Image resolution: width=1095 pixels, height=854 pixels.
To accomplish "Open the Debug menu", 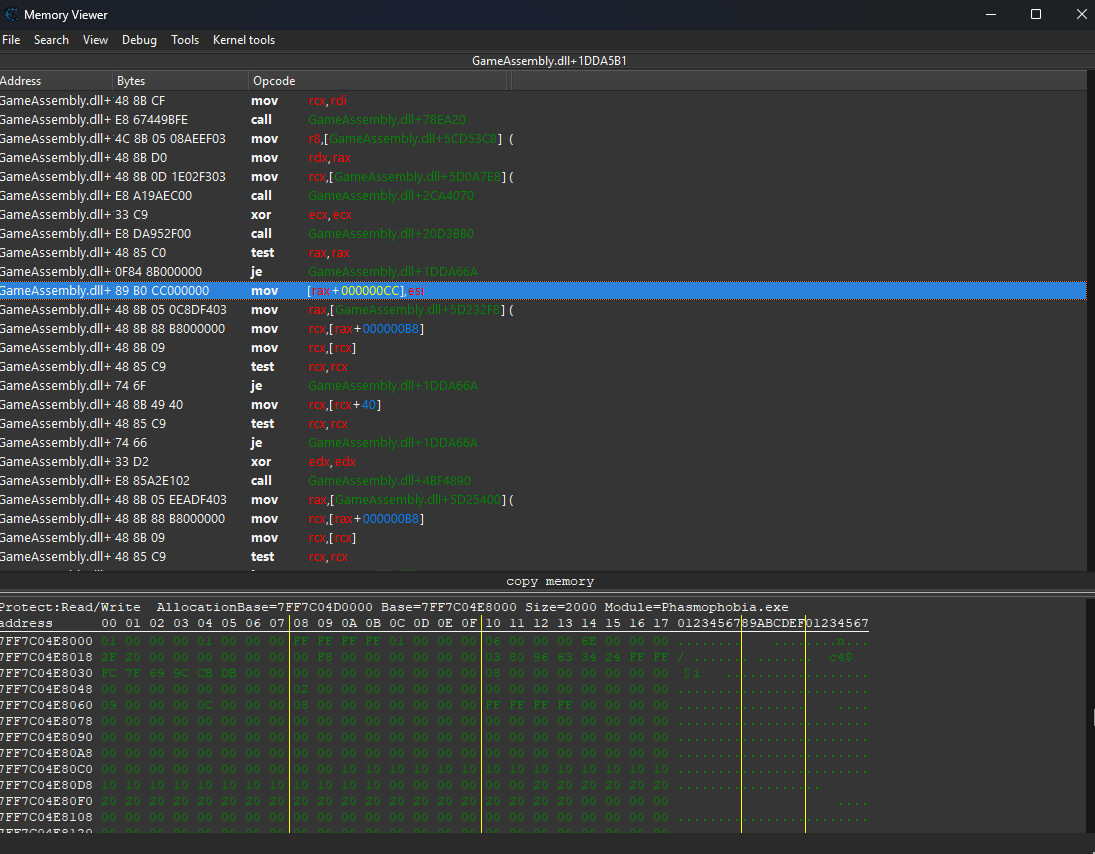I will pos(139,40).
